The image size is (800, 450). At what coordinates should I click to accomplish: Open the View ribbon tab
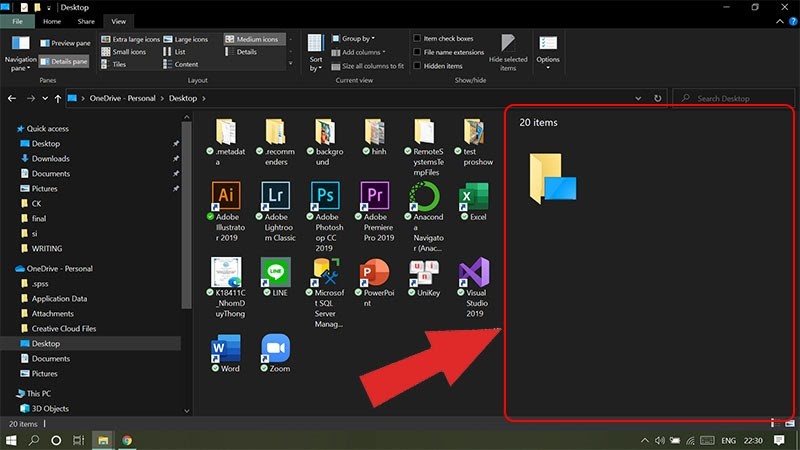point(118,21)
